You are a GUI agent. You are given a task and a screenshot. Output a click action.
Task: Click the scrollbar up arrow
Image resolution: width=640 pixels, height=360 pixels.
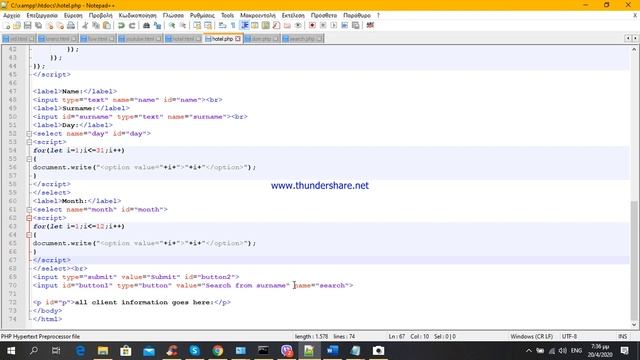(x=634, y=49)
